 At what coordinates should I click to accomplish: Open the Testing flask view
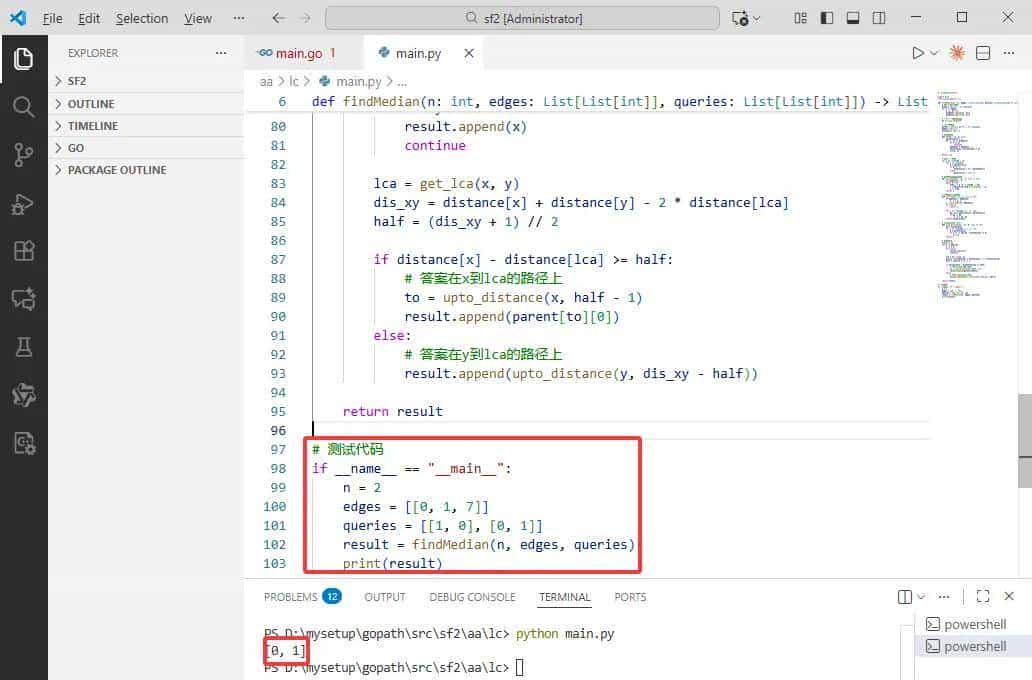[24, 347]
